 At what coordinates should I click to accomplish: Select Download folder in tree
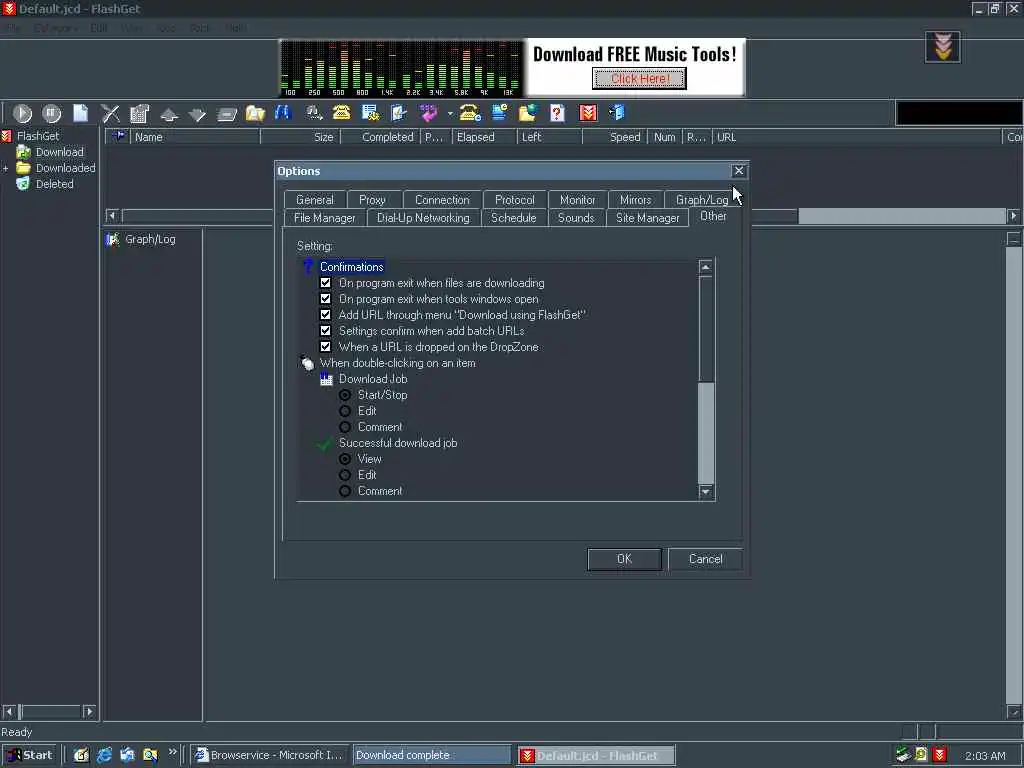tap(59, 152)
